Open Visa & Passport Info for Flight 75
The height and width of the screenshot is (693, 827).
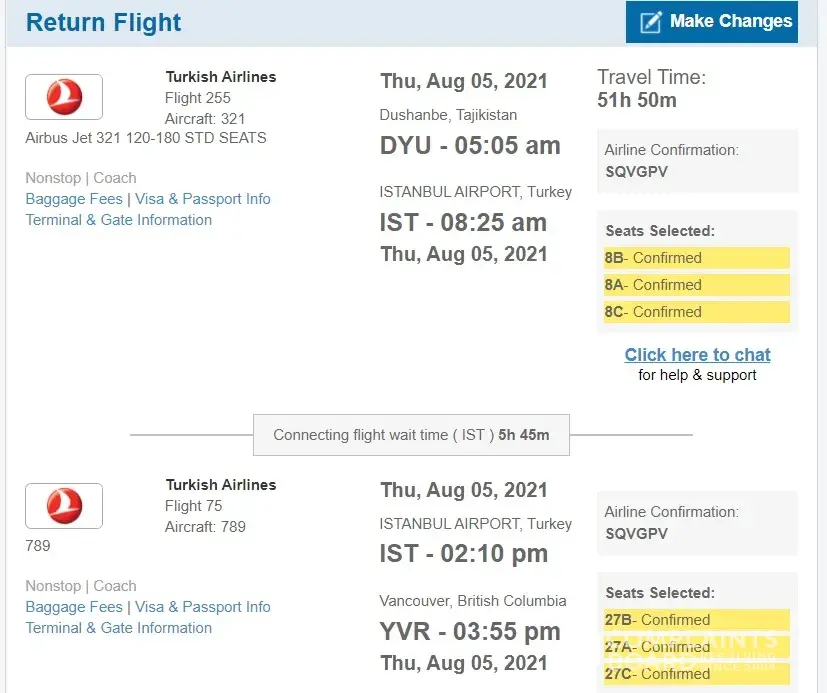click(x=203, y=607)
